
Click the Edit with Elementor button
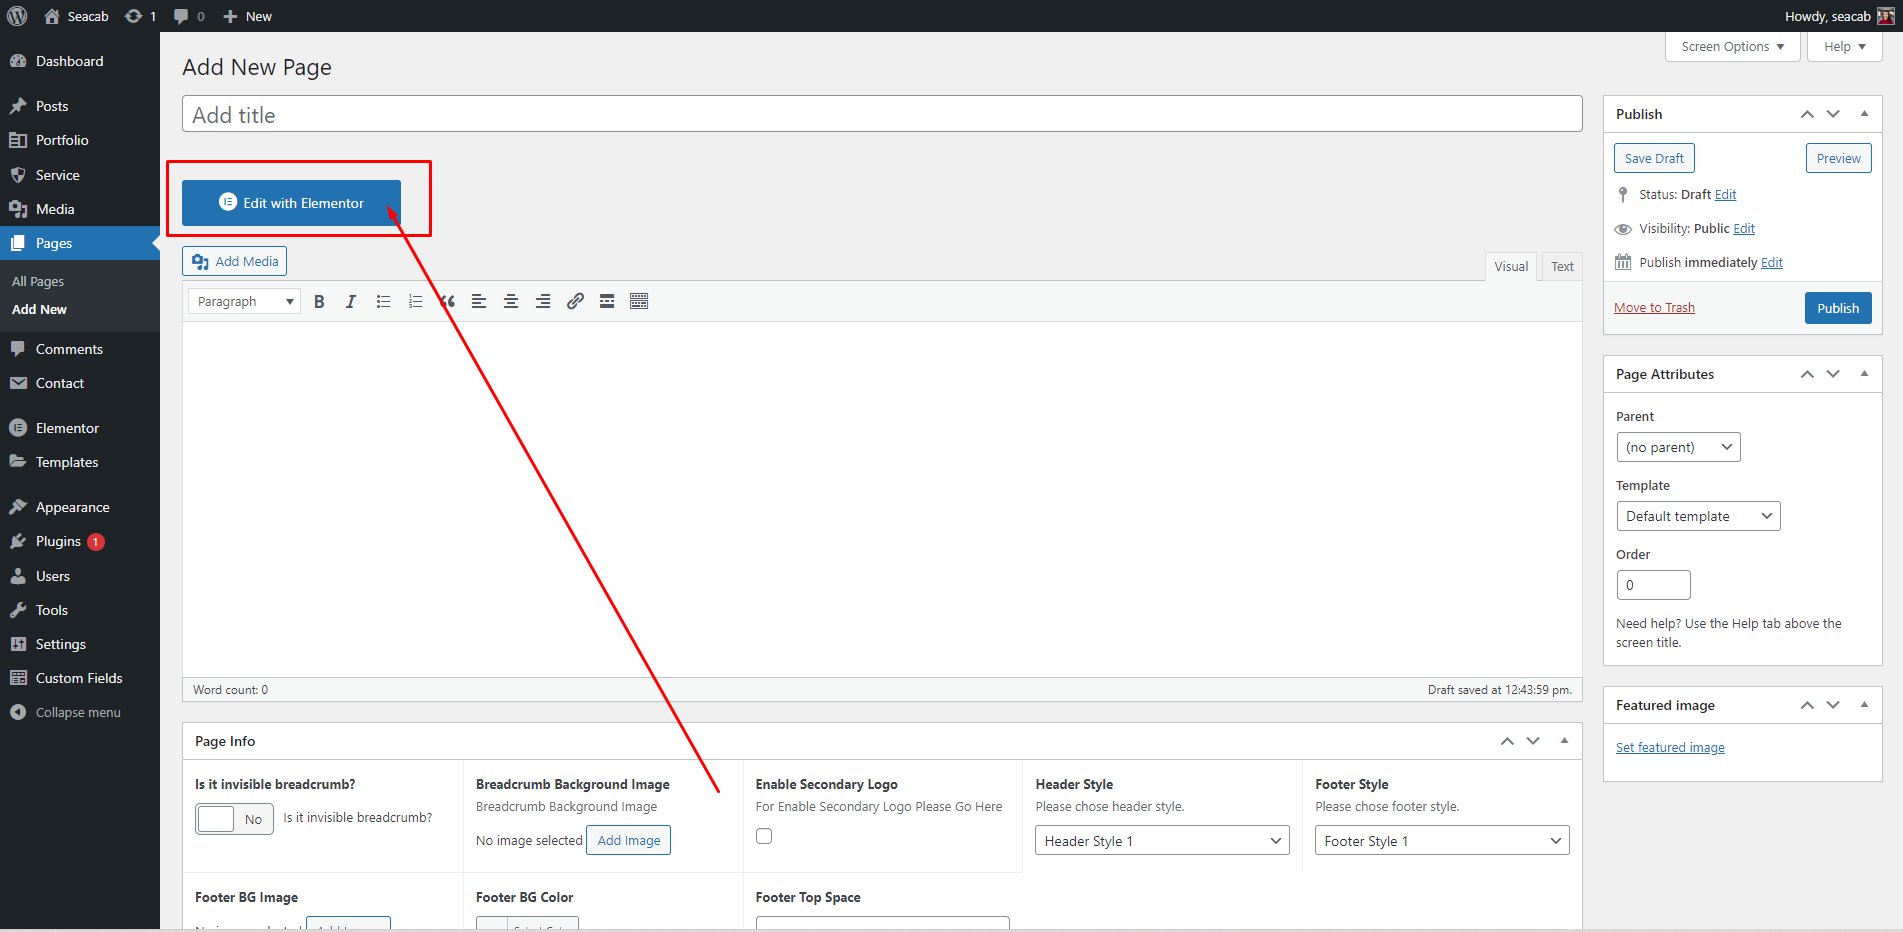click(x=291, y=203)
